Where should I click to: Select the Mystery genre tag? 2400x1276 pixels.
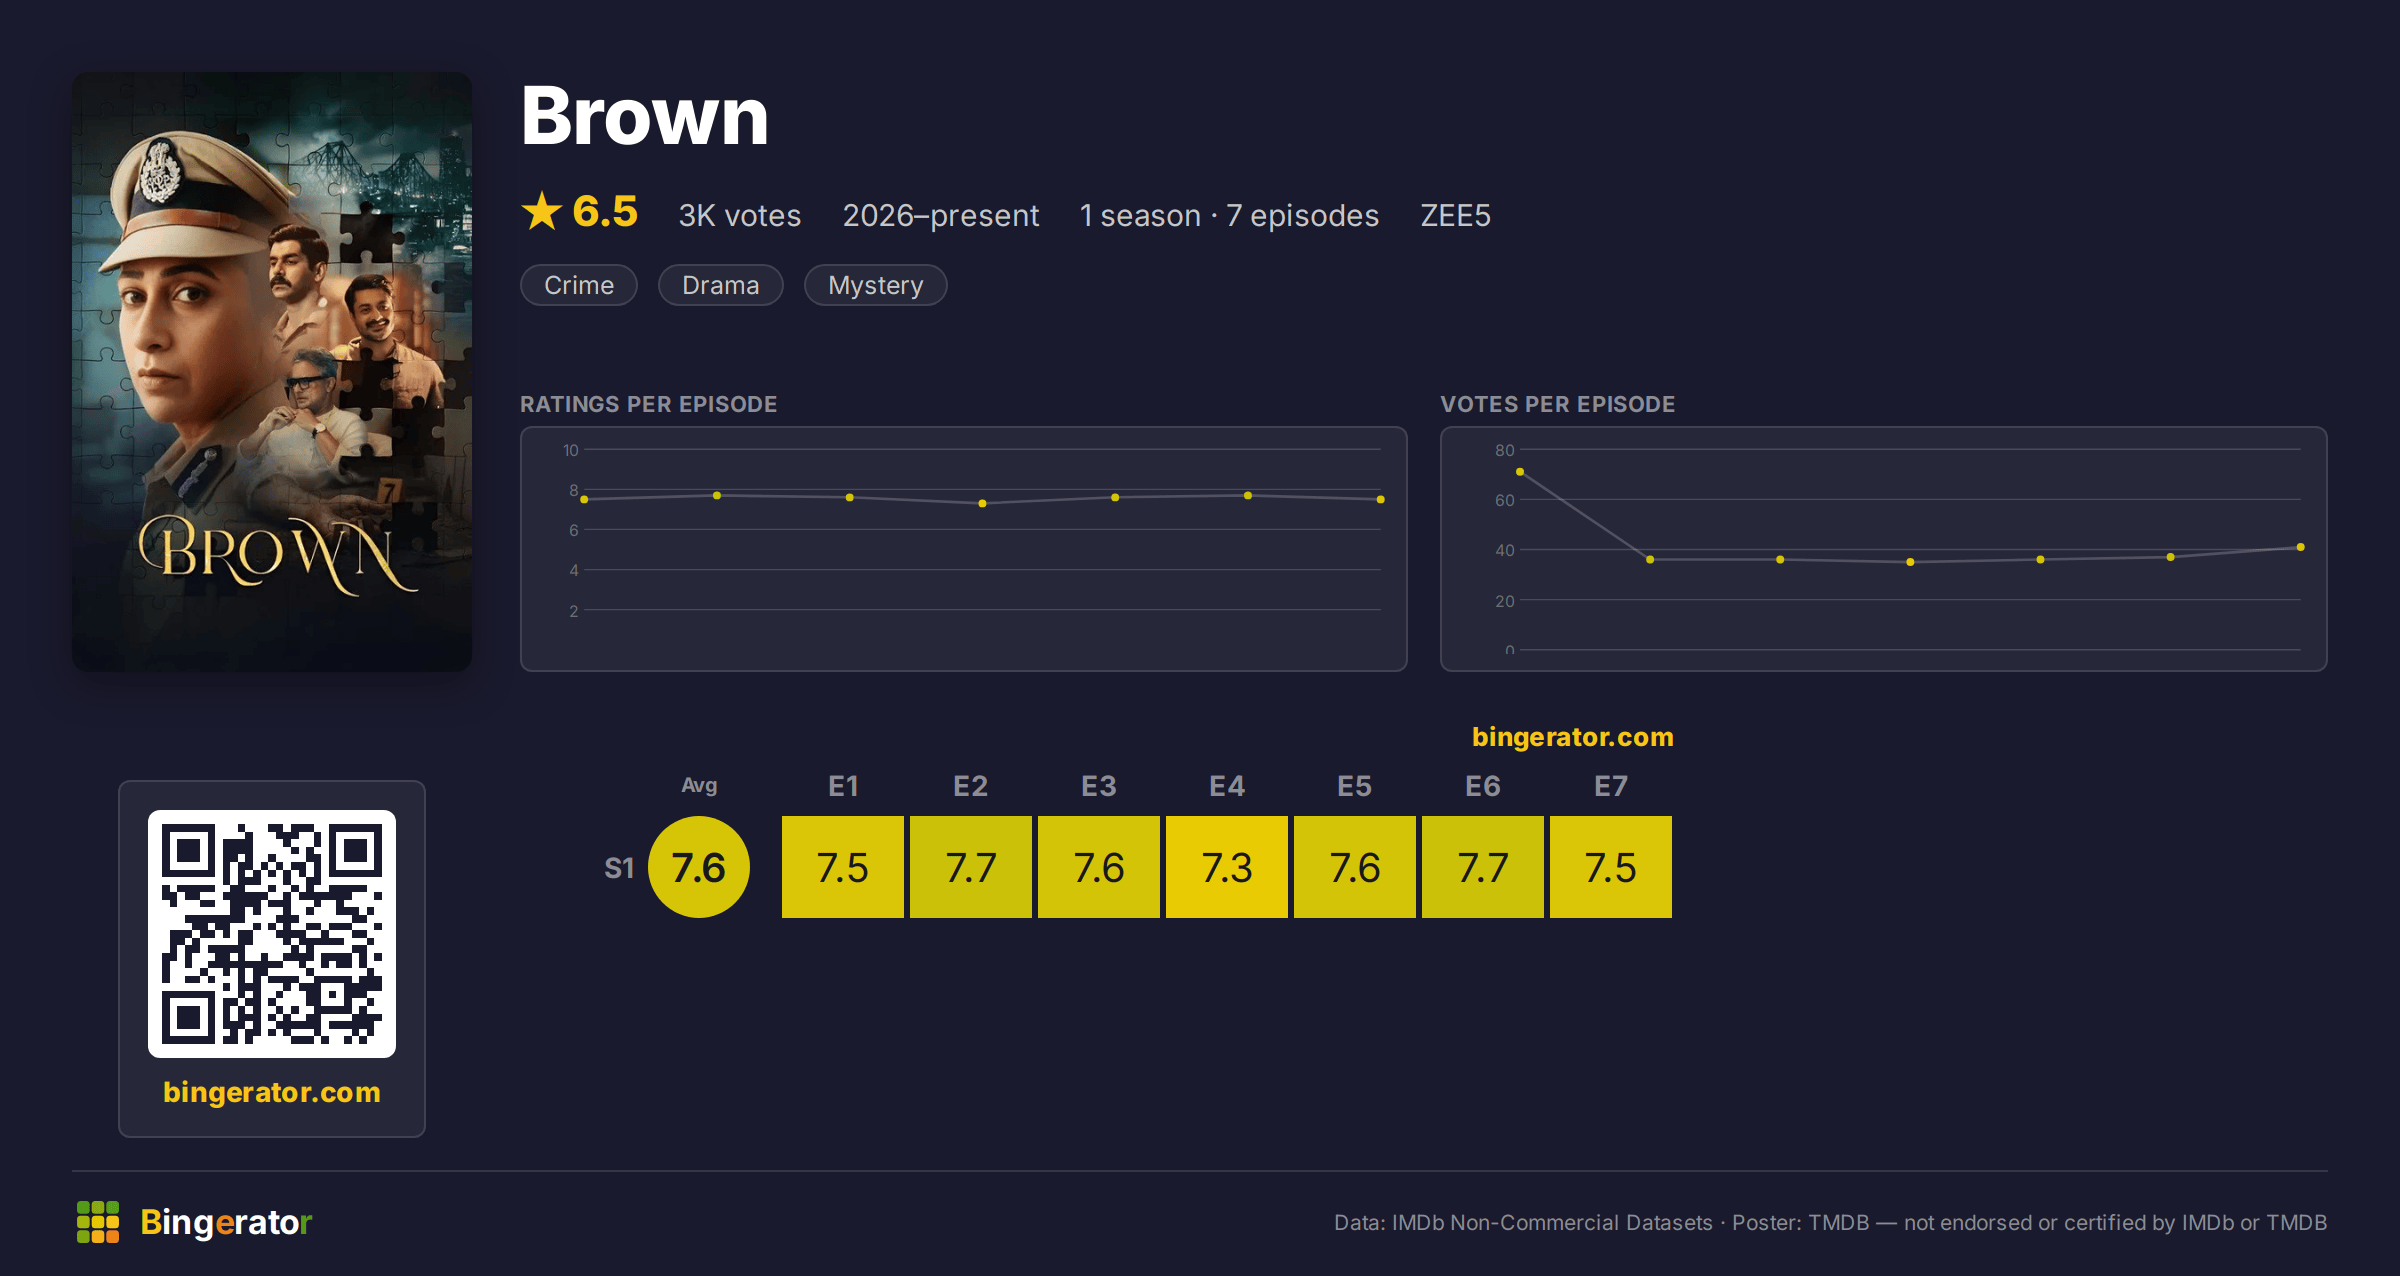pos(876,285)
